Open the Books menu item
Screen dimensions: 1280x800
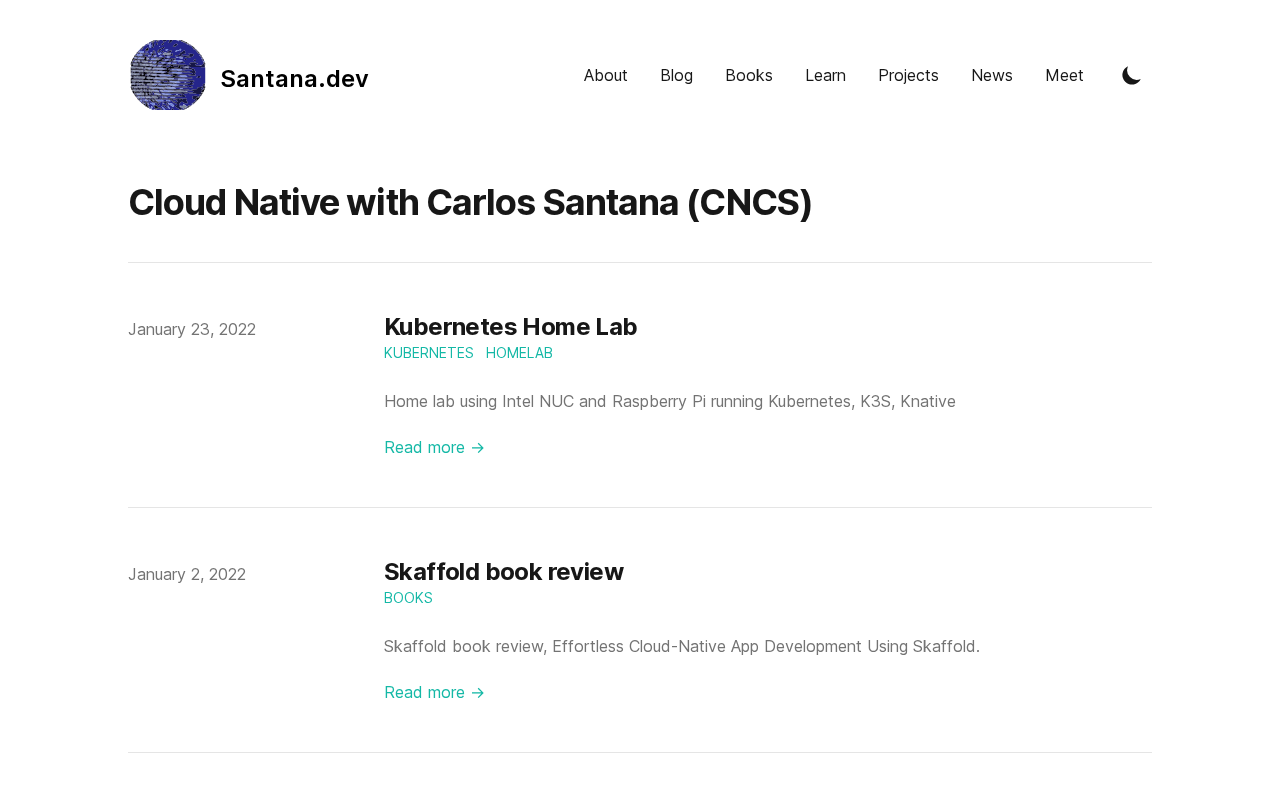[748, 75]
